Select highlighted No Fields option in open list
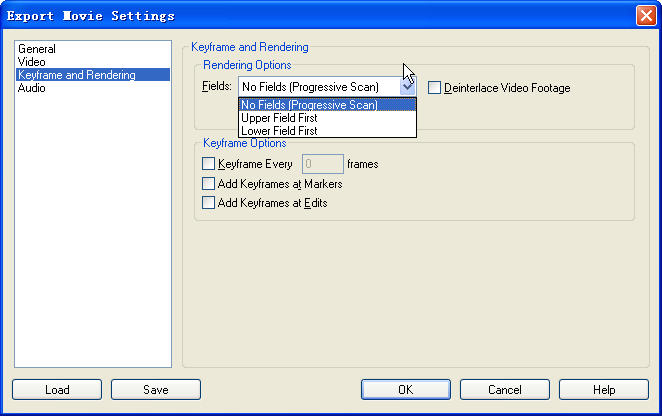 [327, 105]
